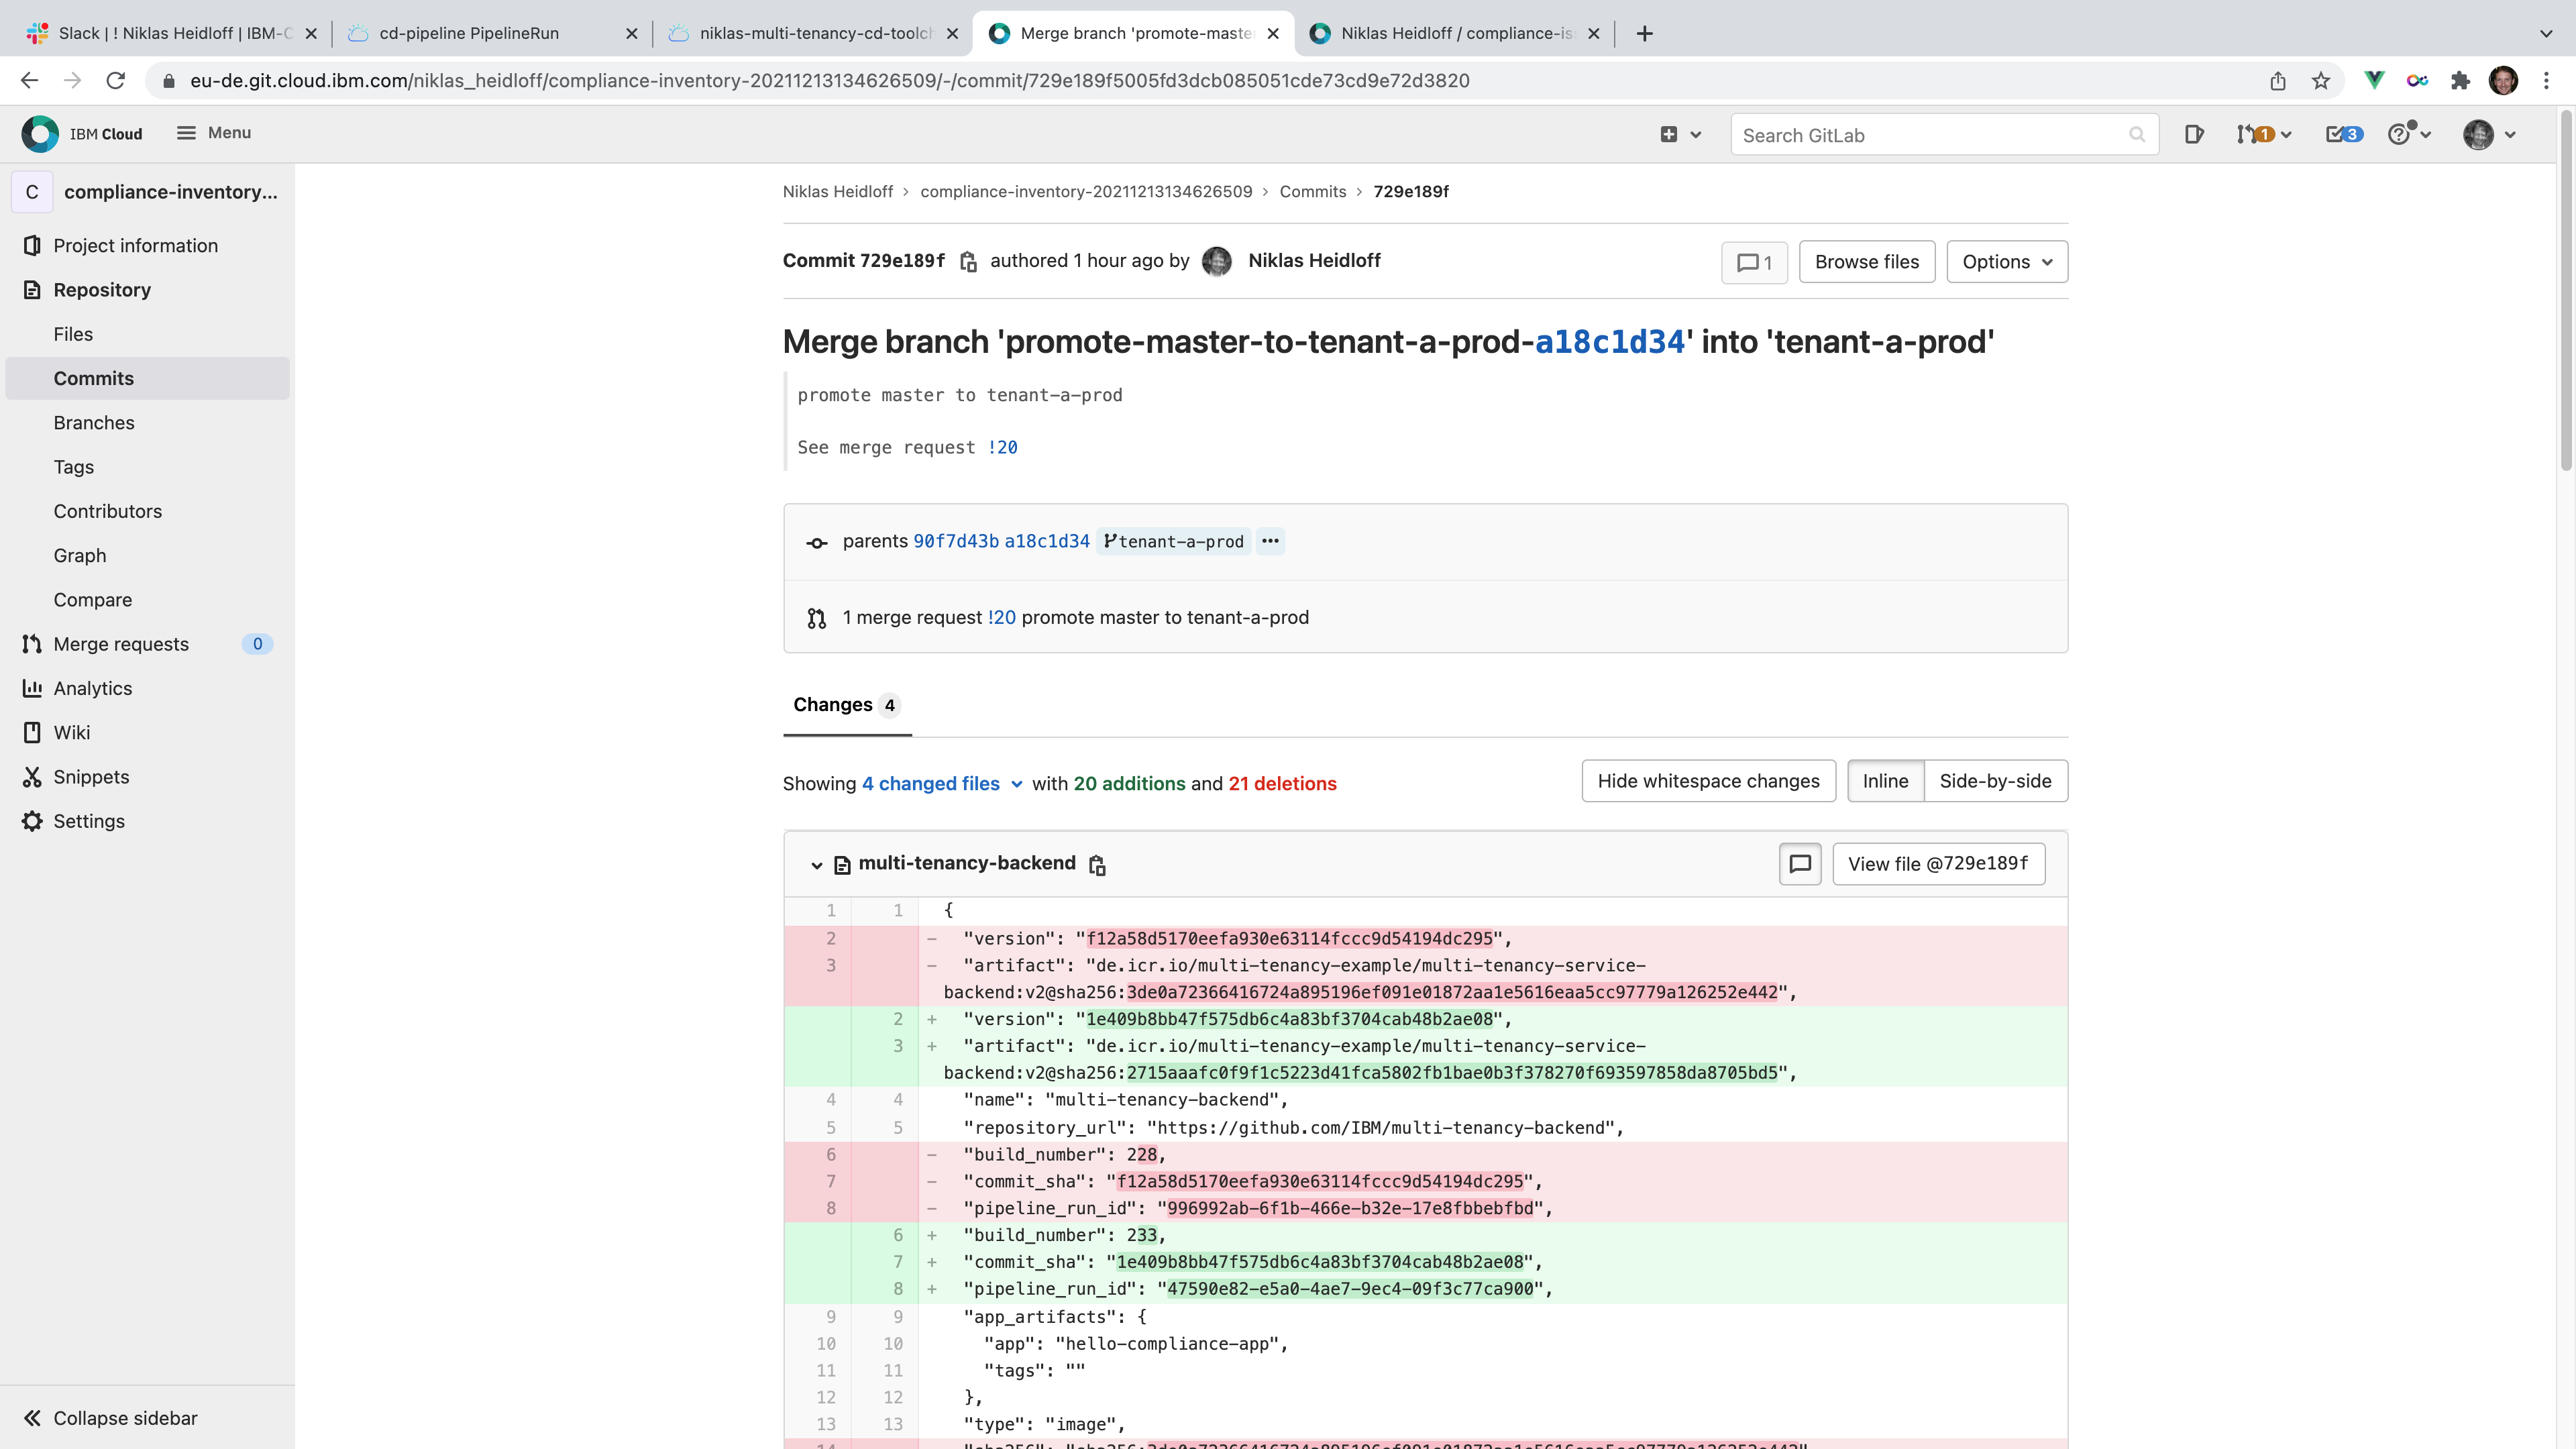
Task: Open the browser extensions puzzle icon
Action: pos(2460,81)
